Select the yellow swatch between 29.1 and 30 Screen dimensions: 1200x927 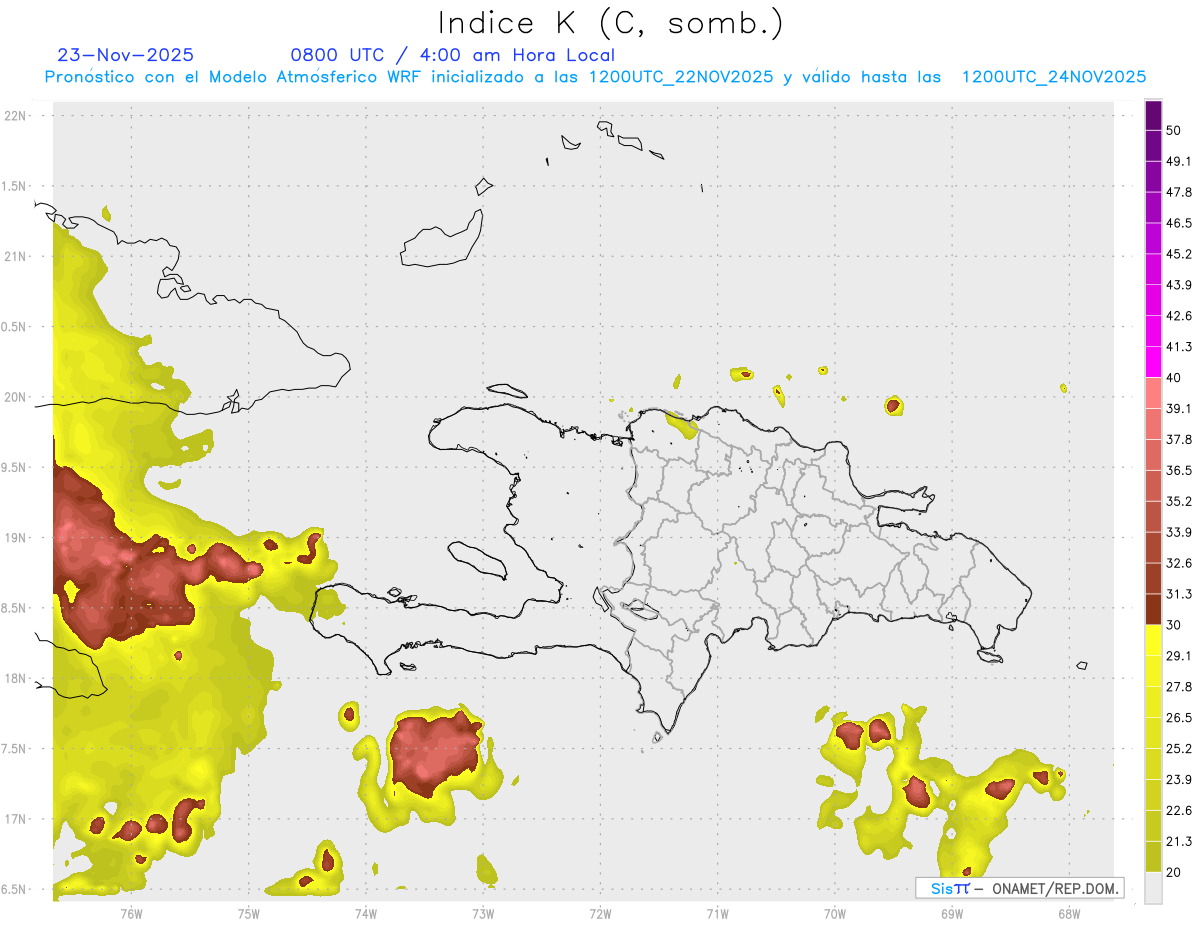click(1153, 640)
